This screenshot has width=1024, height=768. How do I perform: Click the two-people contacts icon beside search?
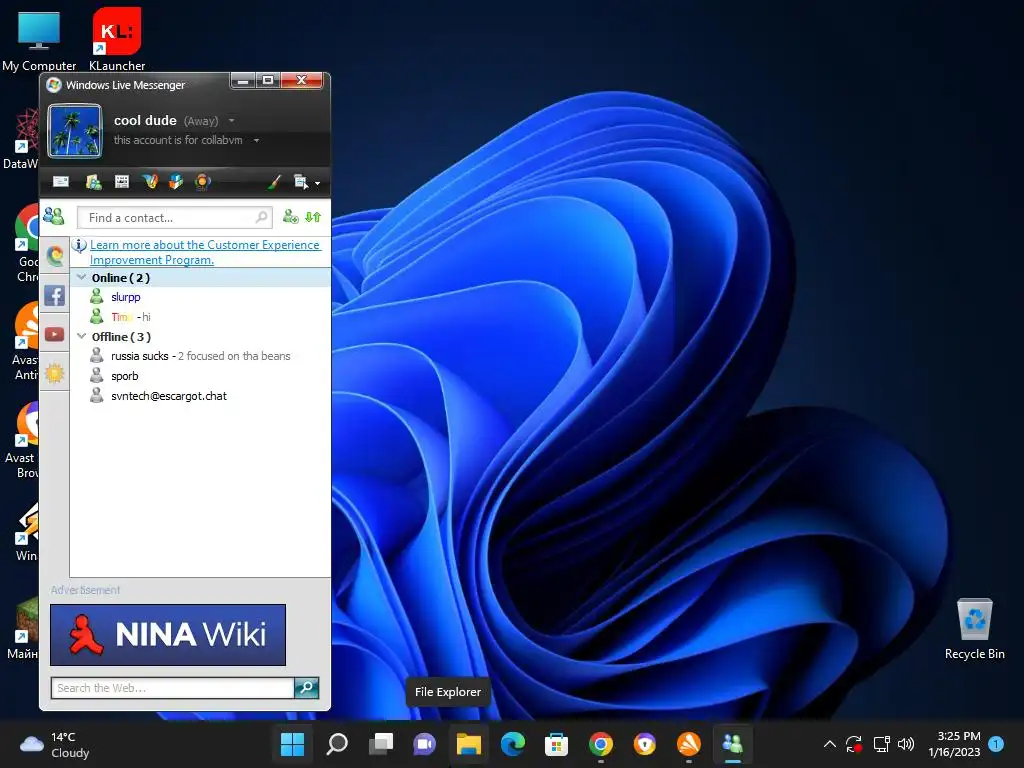click(54, 216)
